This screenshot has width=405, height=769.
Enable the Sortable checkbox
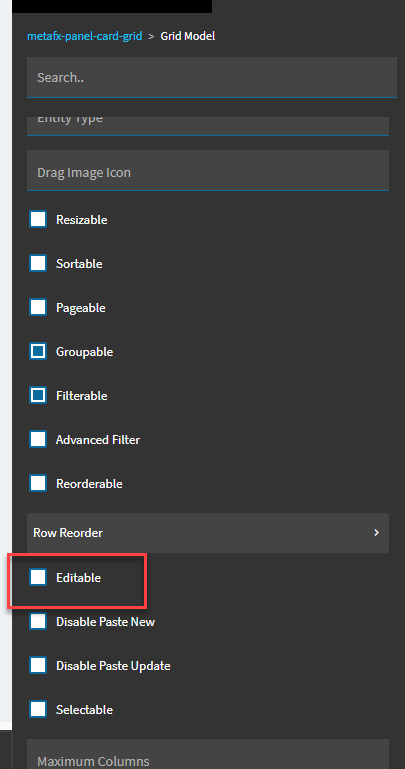coord(38,263)
